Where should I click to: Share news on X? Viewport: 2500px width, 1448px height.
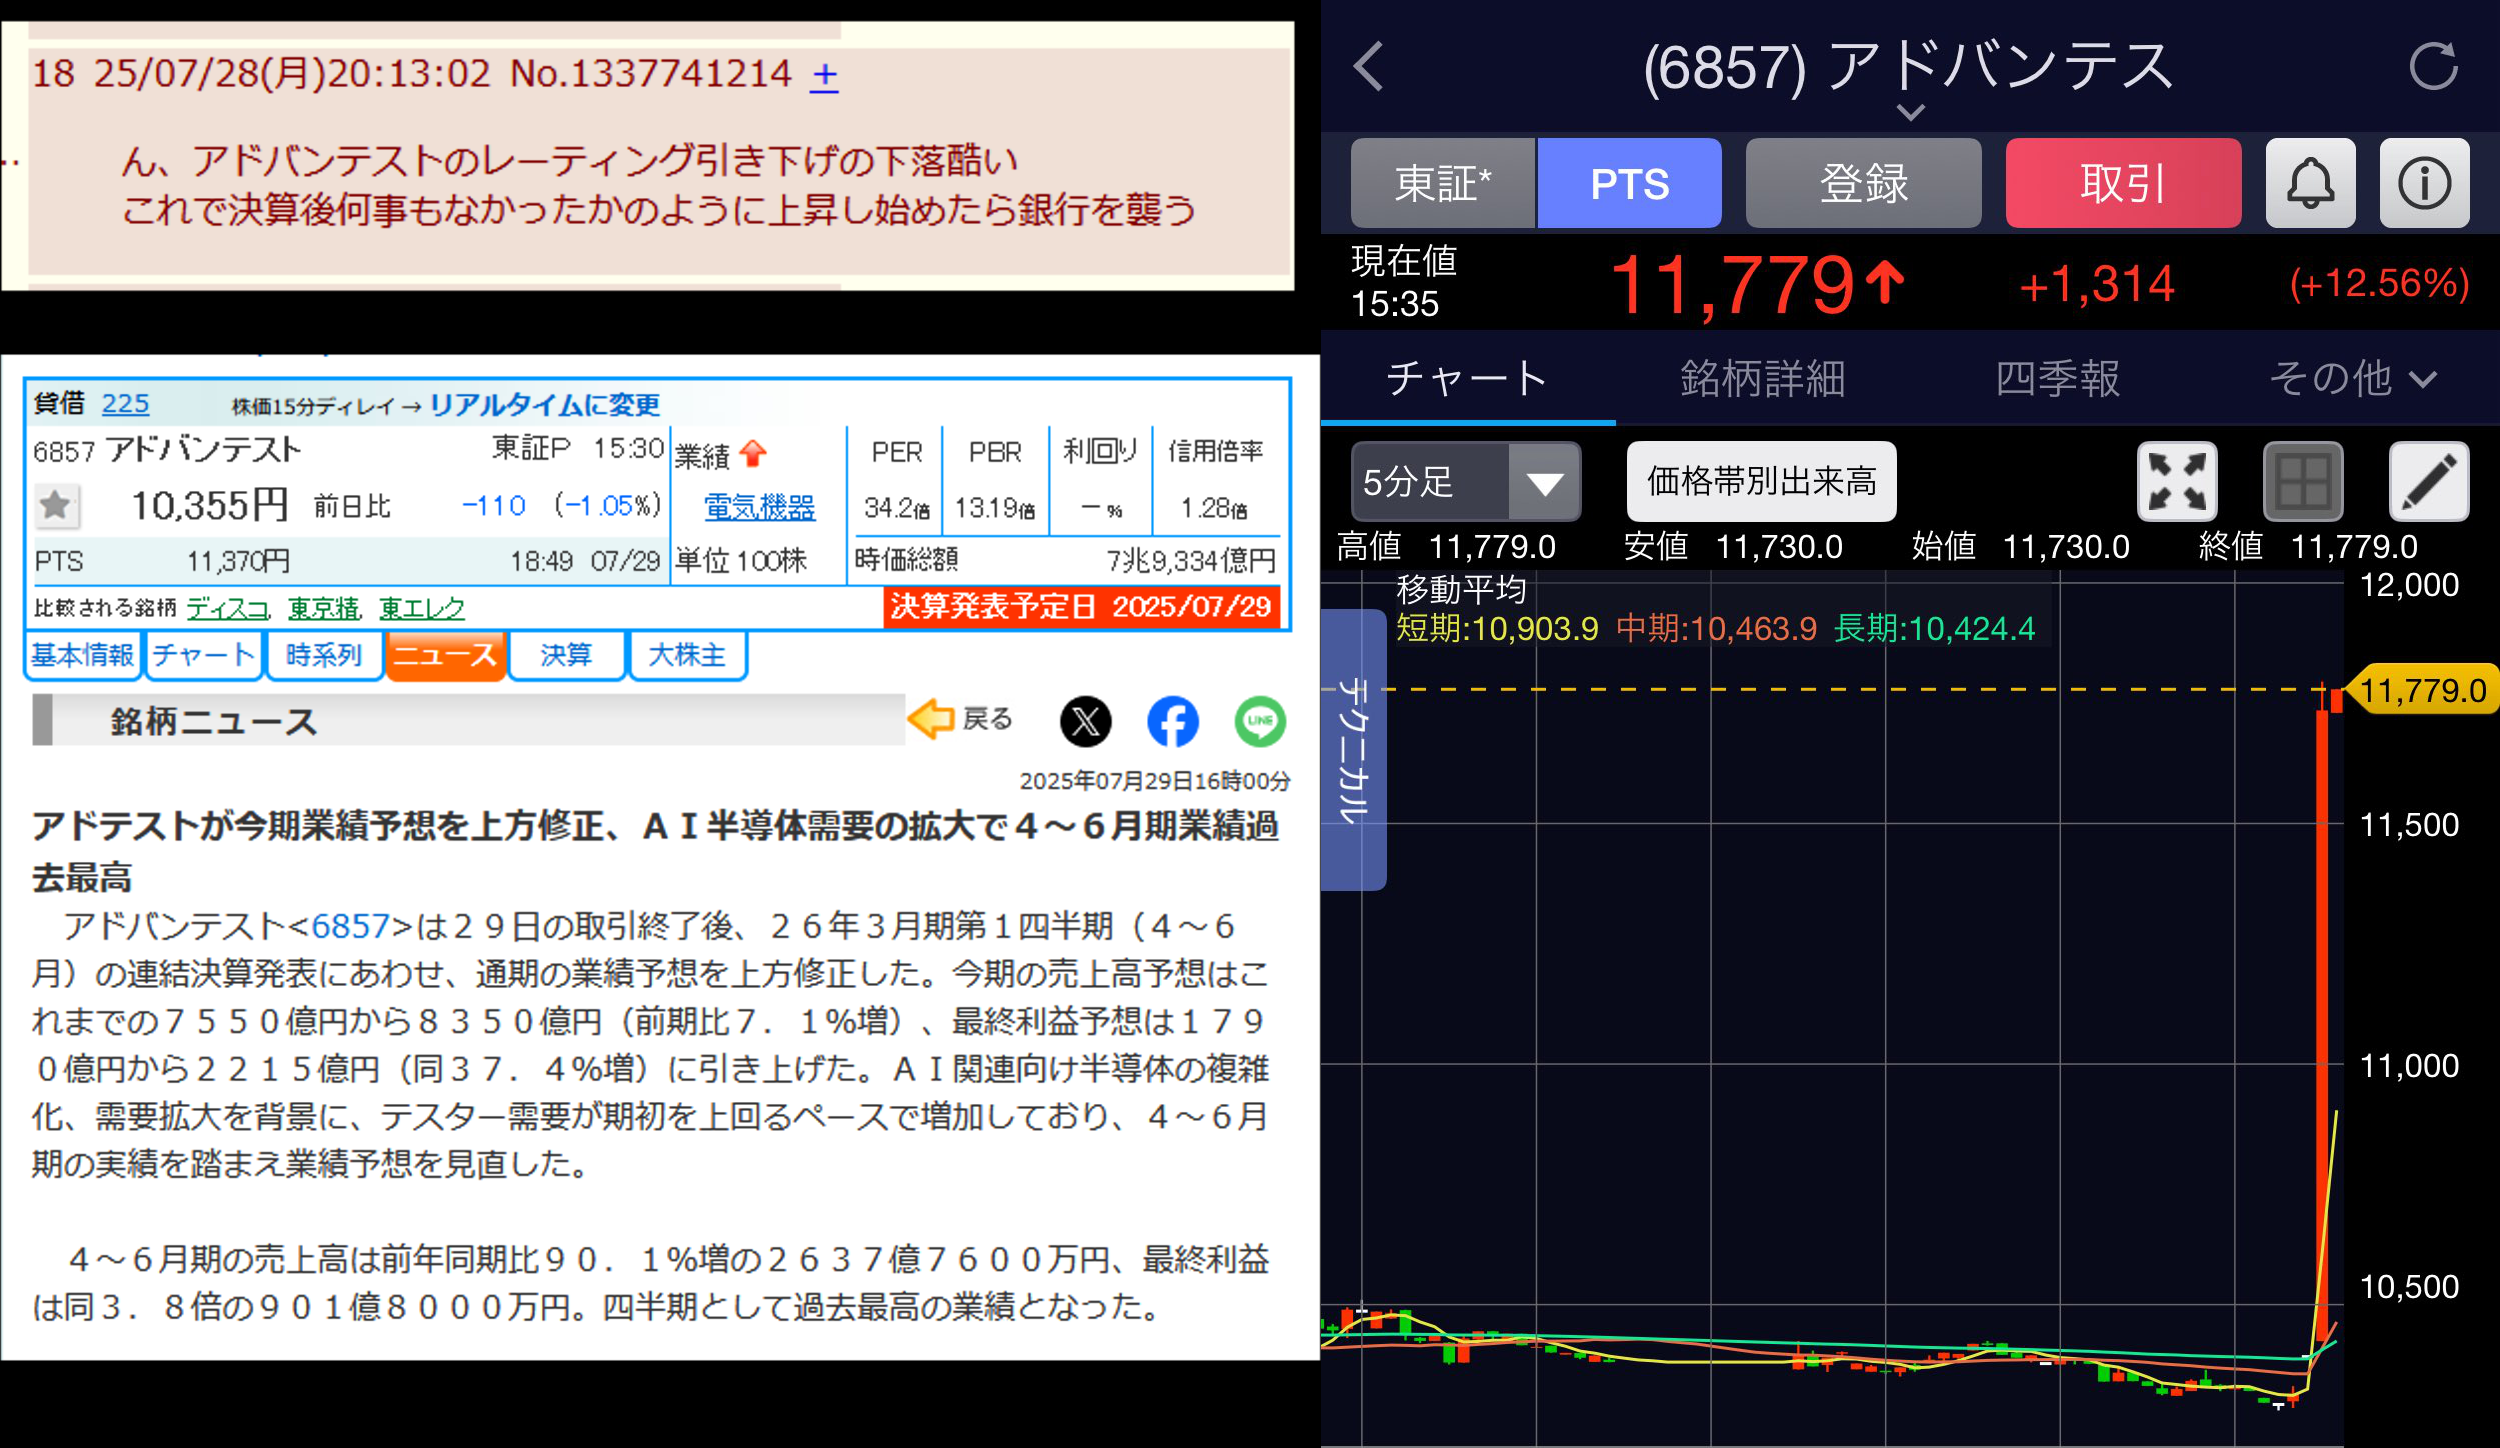point(1085,720)
